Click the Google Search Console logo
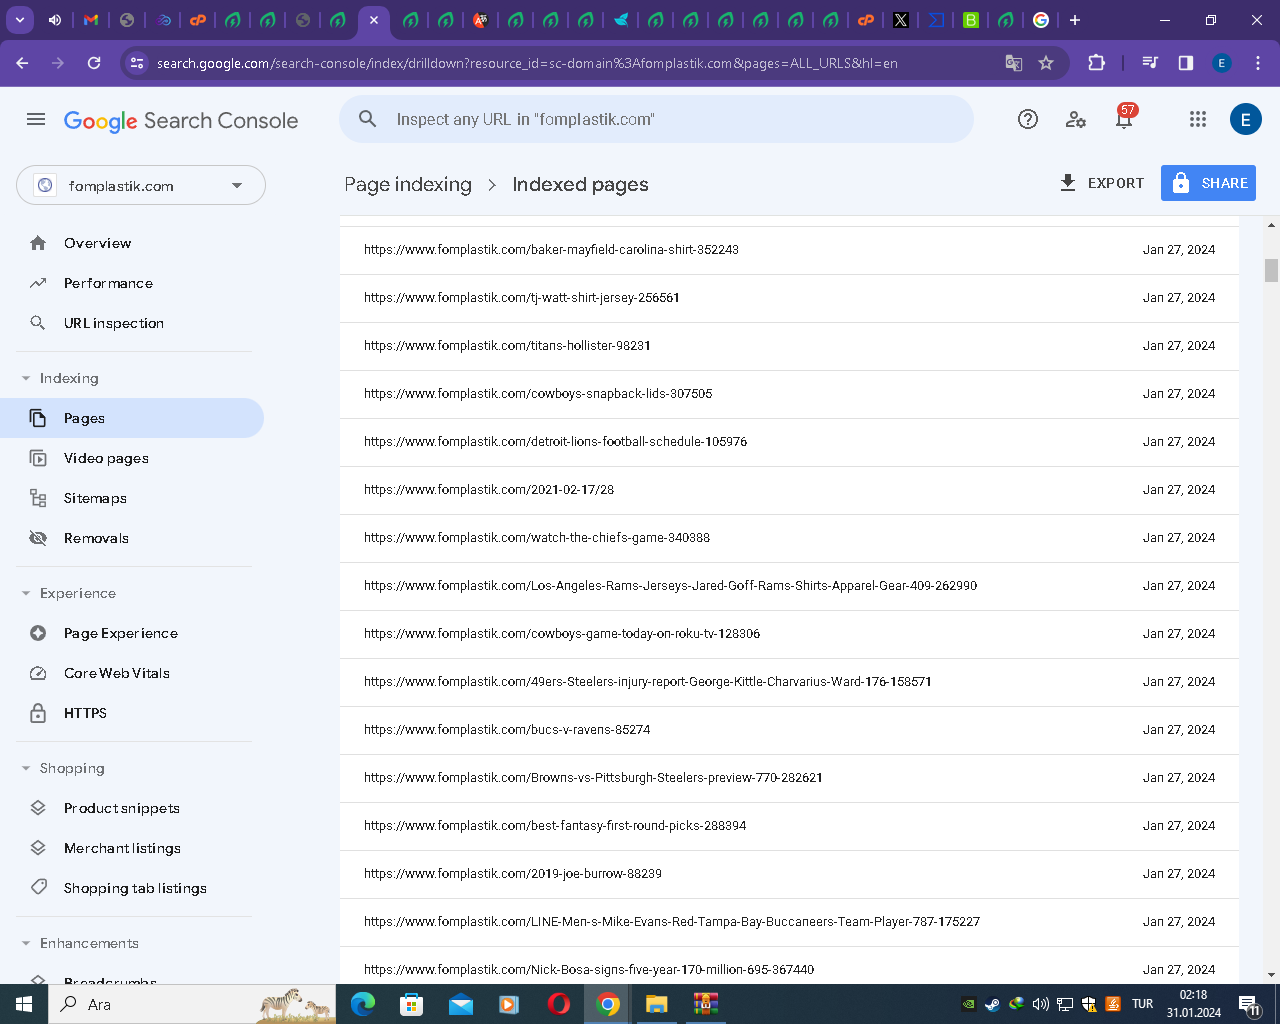1280x1024 pixels. pyautogui.click(x=181, y=121)
